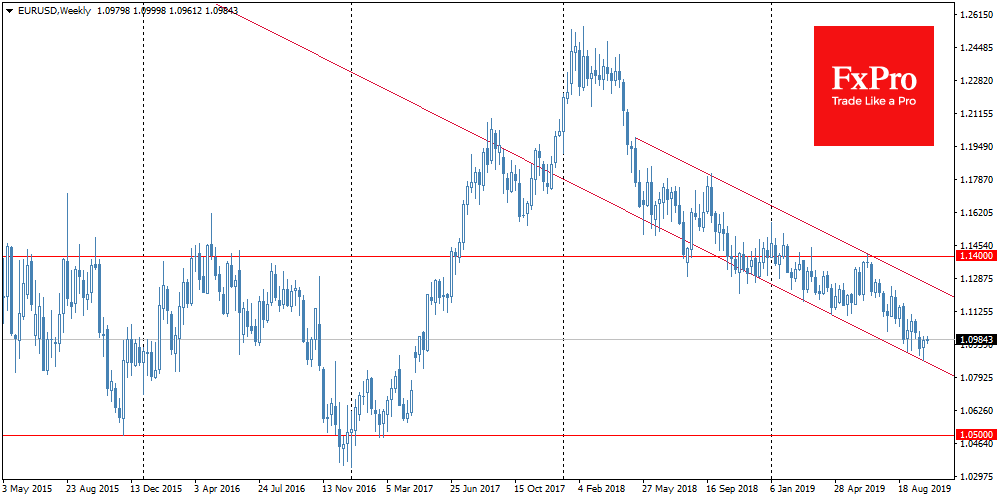Image resolution: width=1000 pixels, height=500 pixels.
Task: Select the red 1.05000 price label
Action: click(x=974, y=435)
